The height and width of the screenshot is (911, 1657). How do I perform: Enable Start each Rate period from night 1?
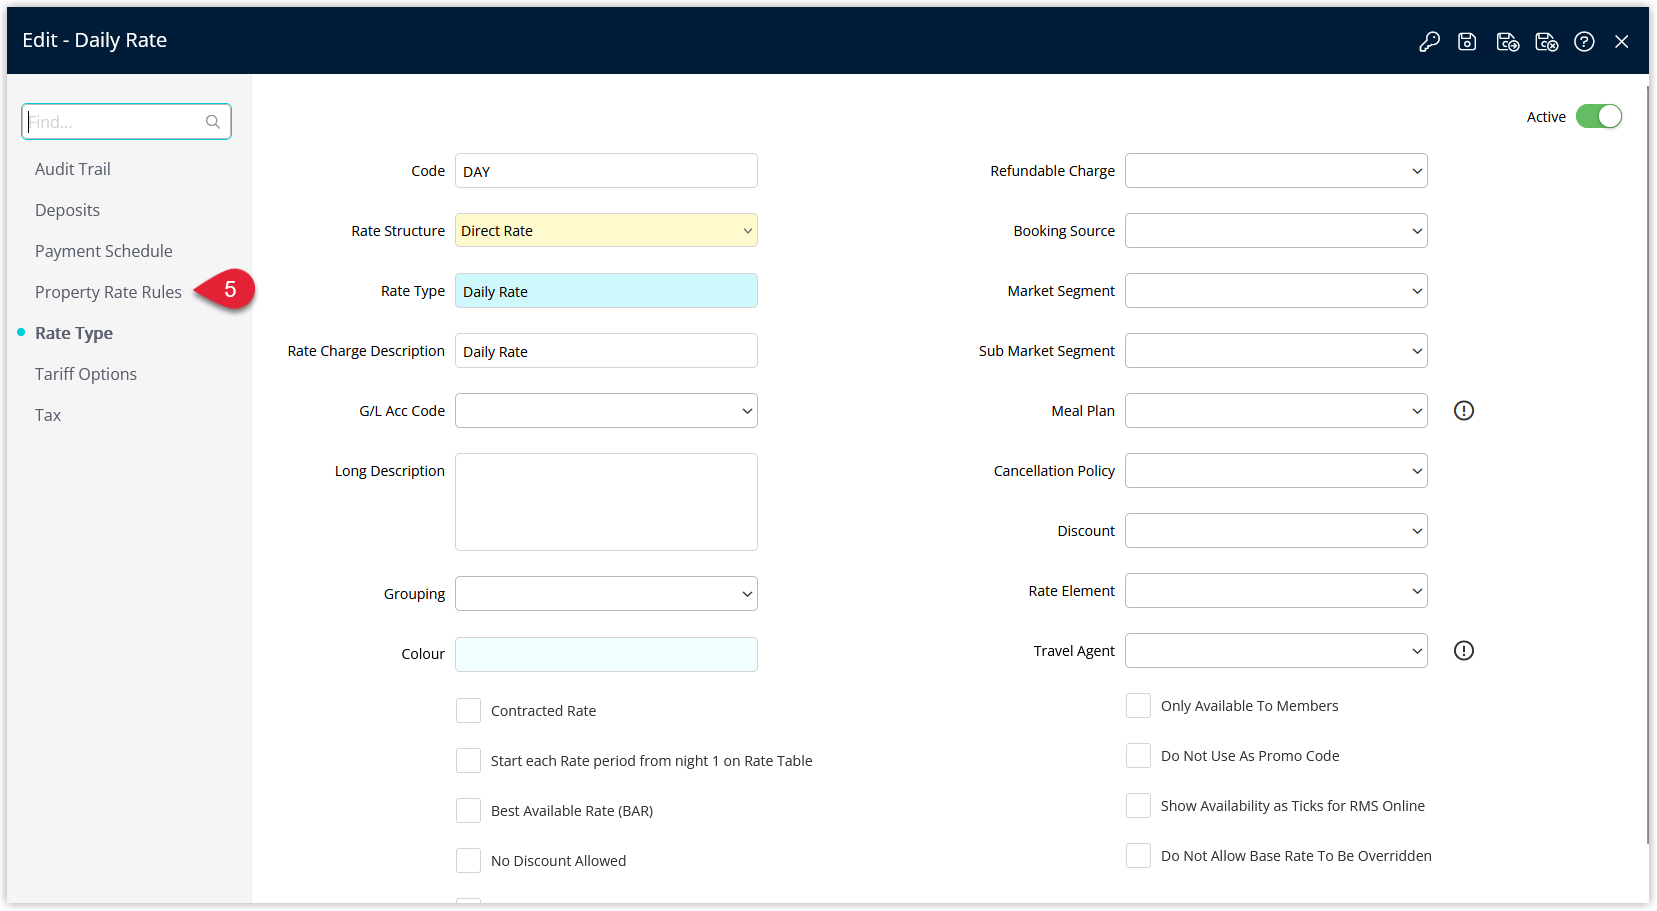click(468, 761)
